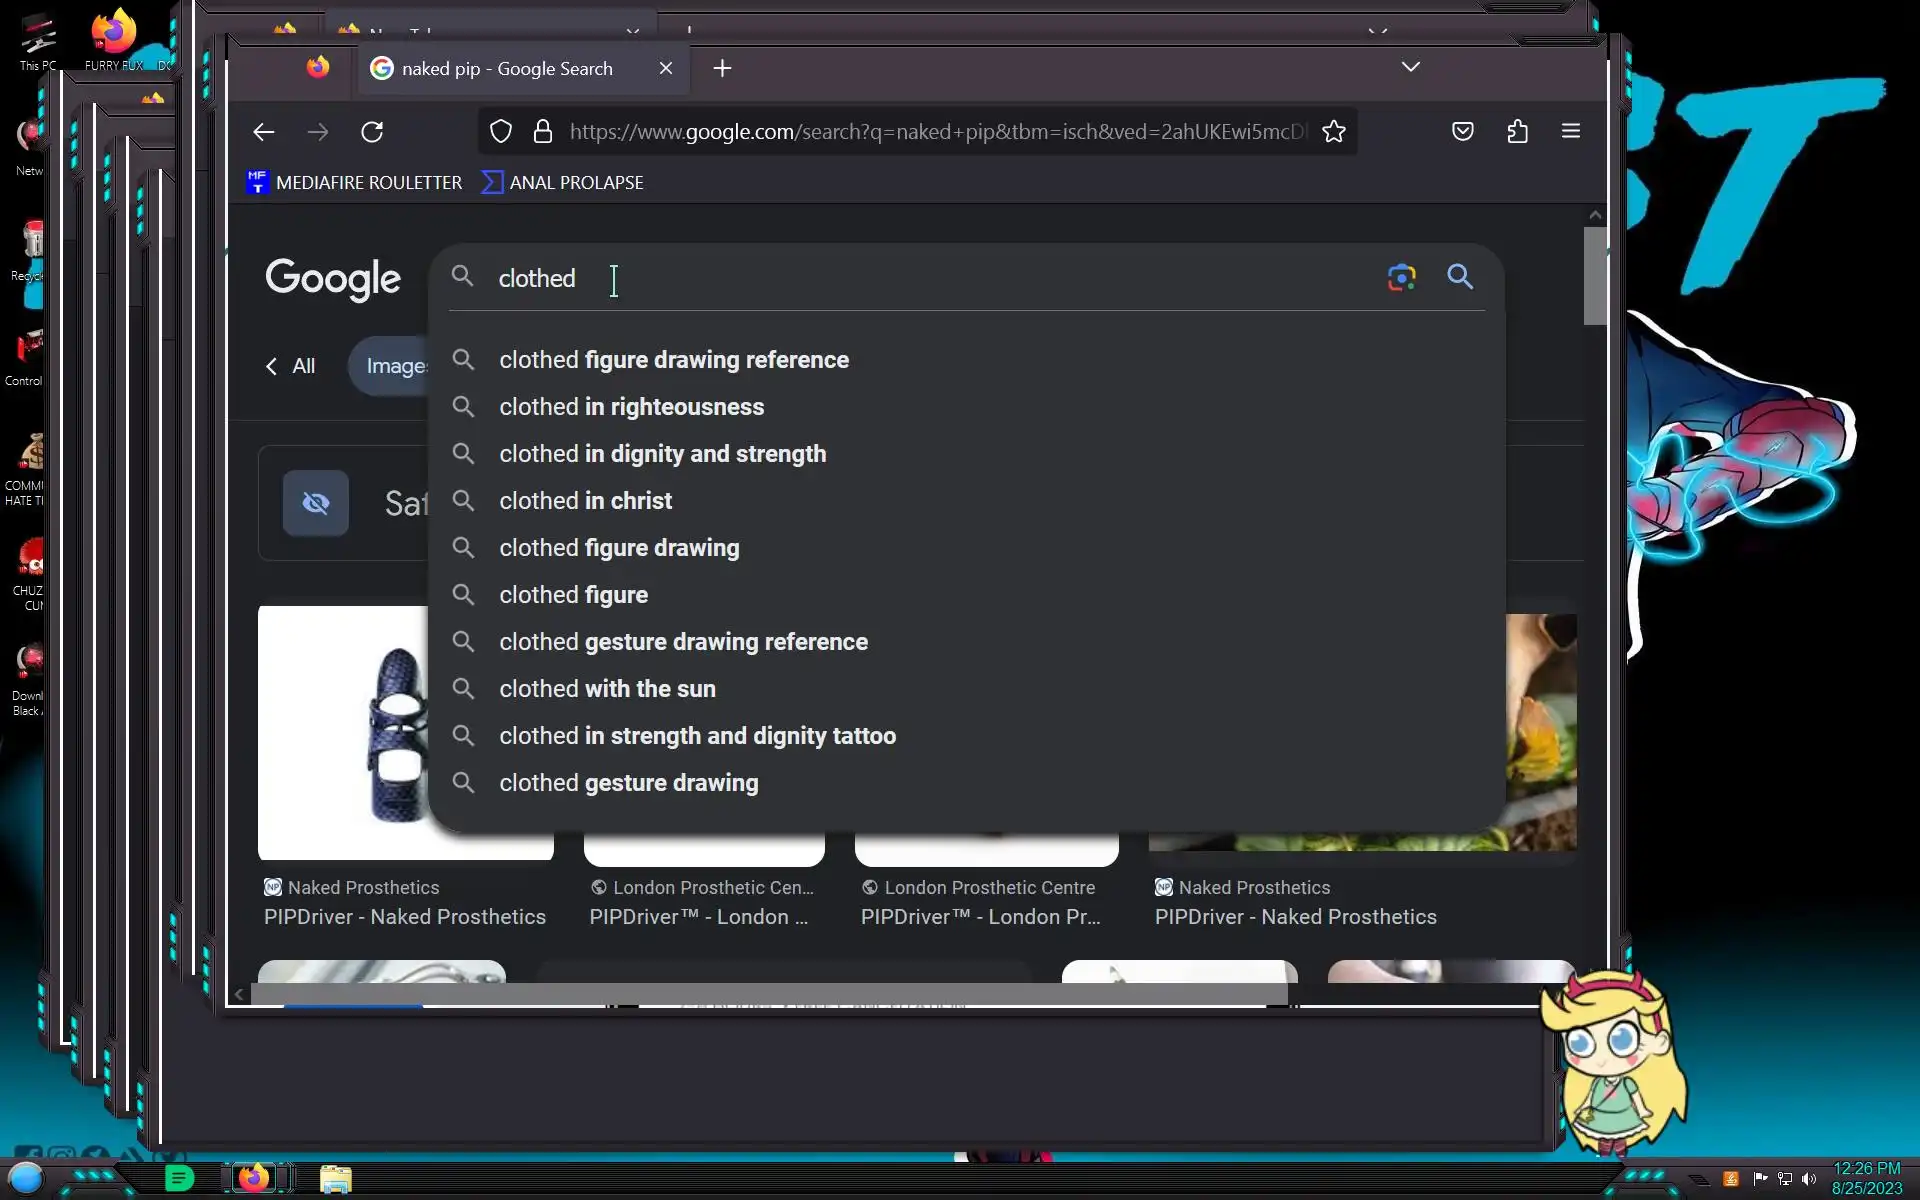Choose suggestion 'clothed with the sun'
The image size is (1920, 1200).
click(x=607, y=689)
